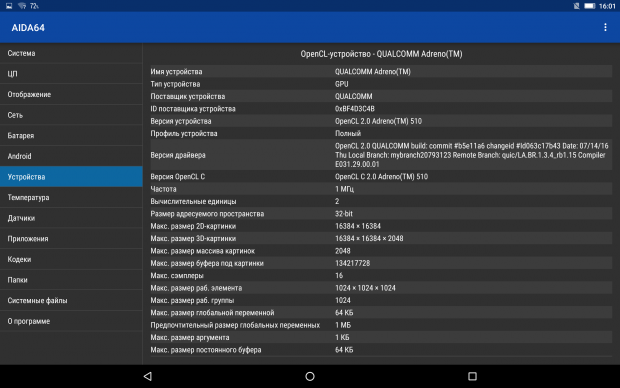
Task: Tap the Версия драйвера row
Action: 381,155
